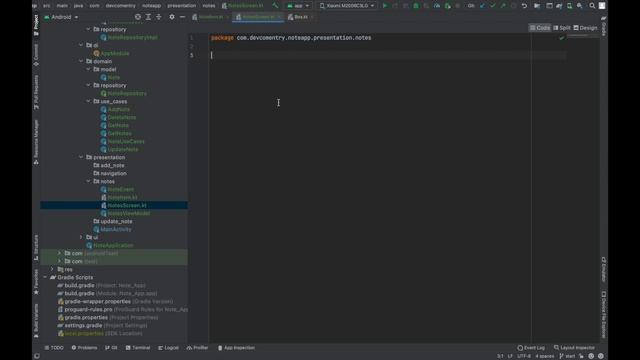The image size is (640, 360).
Task: Click the 4 spaces indent setting
Action: click(544, 356)
